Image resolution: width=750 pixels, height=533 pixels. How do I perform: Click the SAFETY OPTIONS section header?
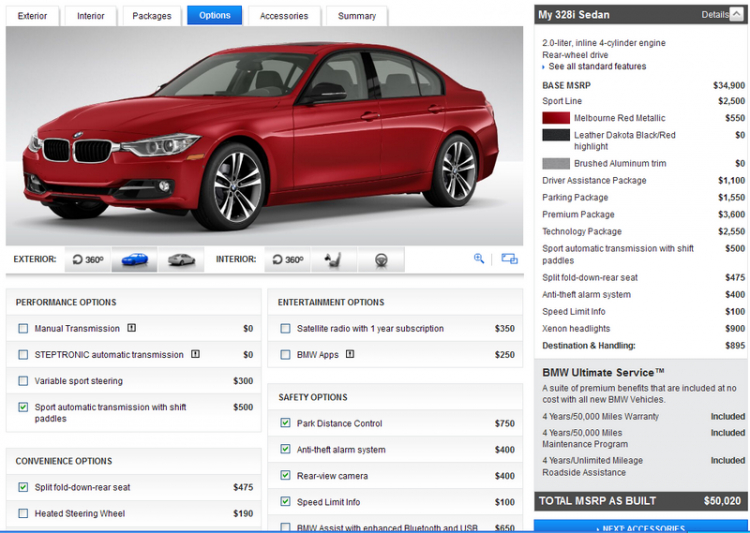(x=313, y=397)
